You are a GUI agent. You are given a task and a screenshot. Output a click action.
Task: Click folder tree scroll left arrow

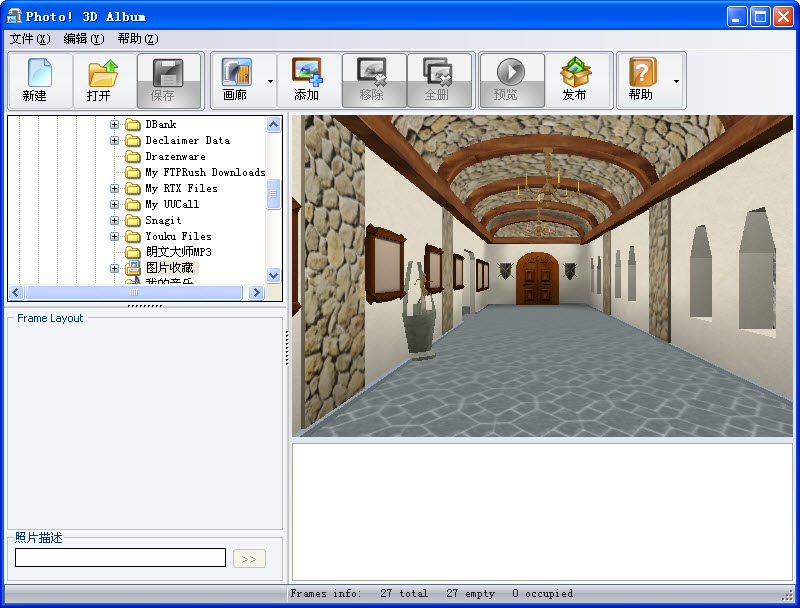click(16, 292)
